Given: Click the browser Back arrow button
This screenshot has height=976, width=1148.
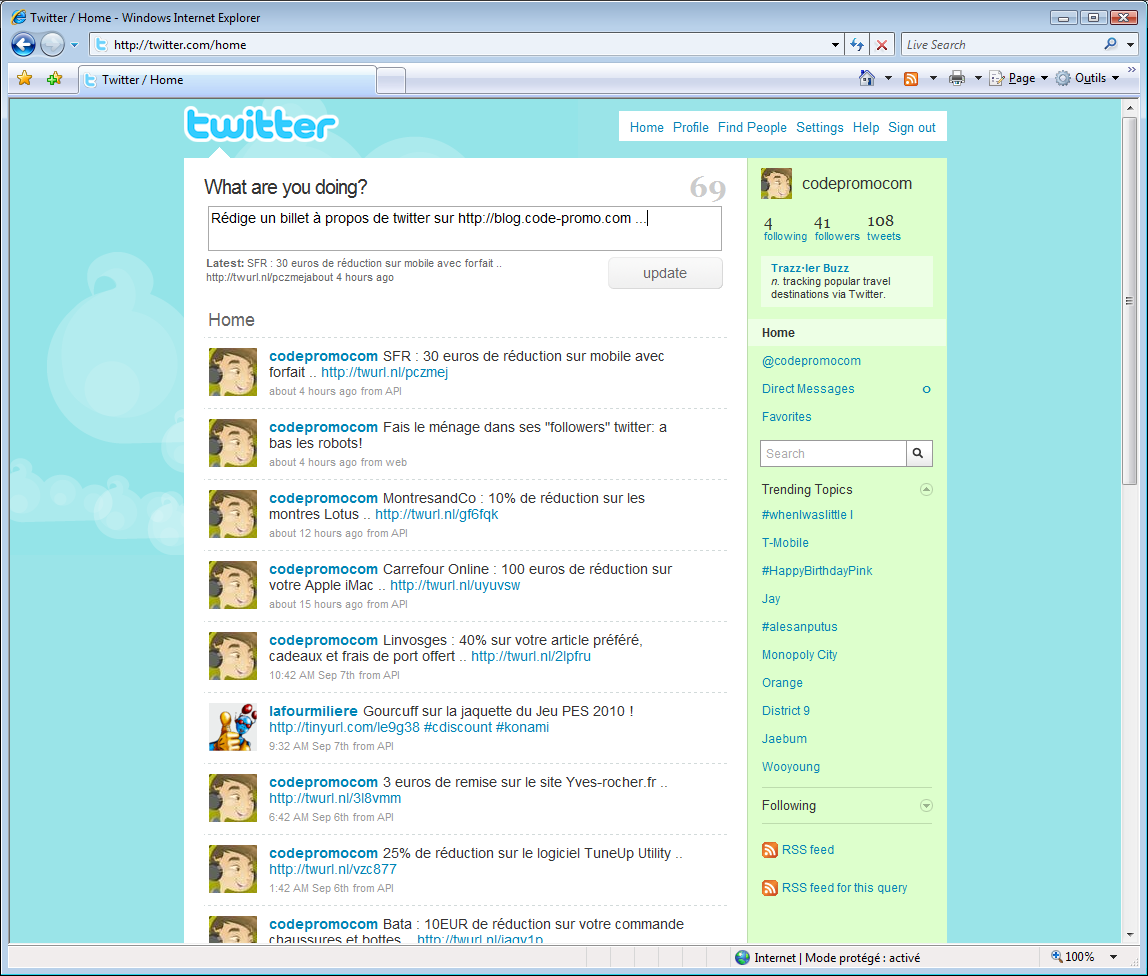Looking at the screenshot, I should pos(23,45).
